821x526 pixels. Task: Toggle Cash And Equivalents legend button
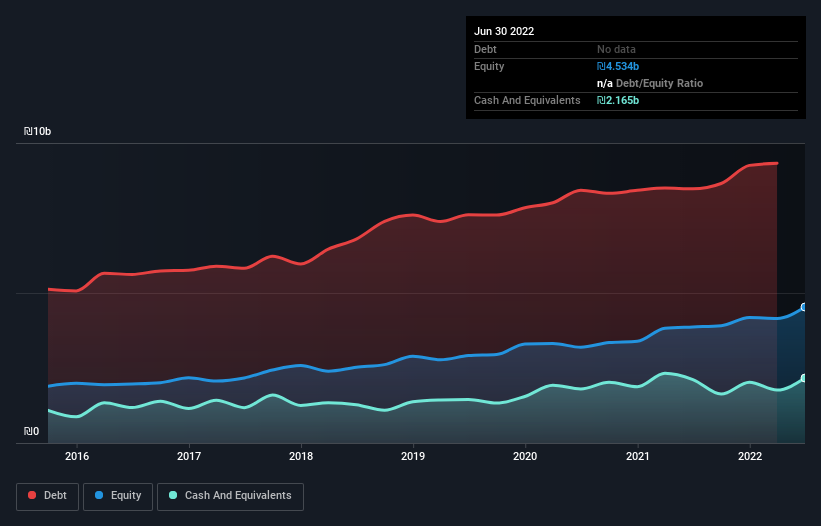click(230, 496)
